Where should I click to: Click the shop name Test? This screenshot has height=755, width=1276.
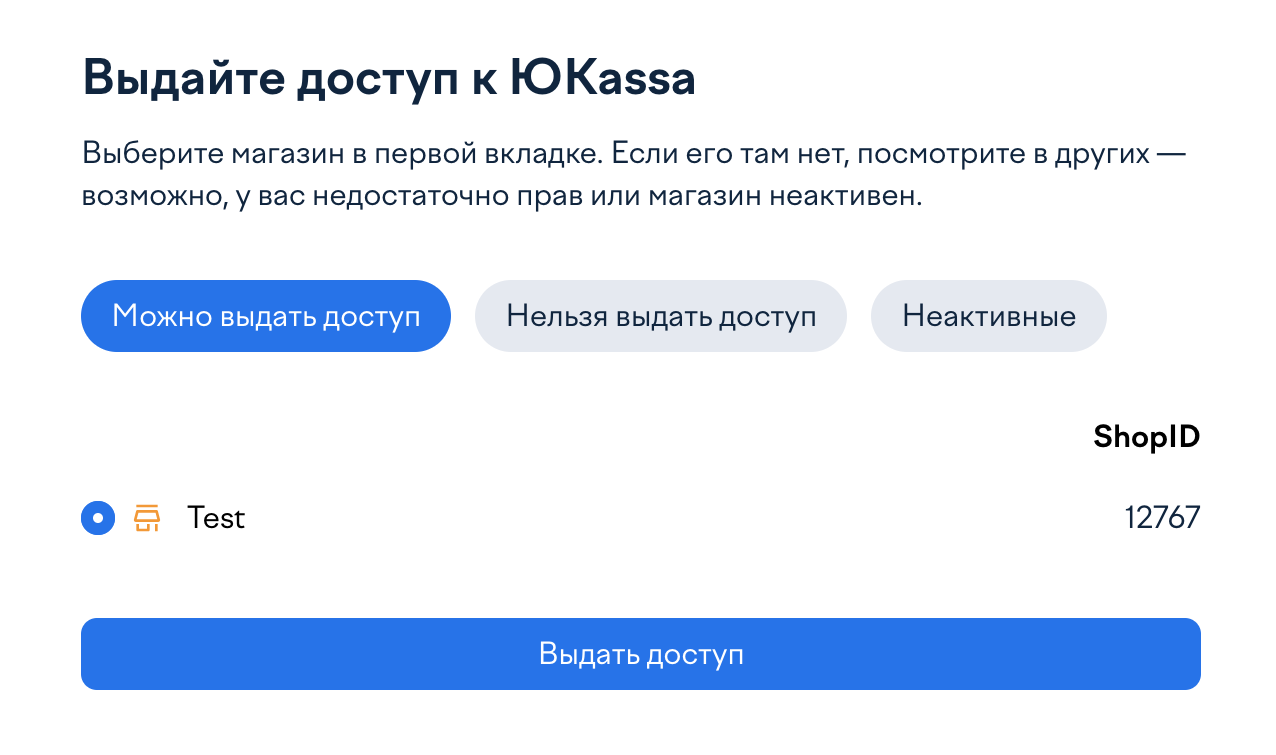point(216,518)
